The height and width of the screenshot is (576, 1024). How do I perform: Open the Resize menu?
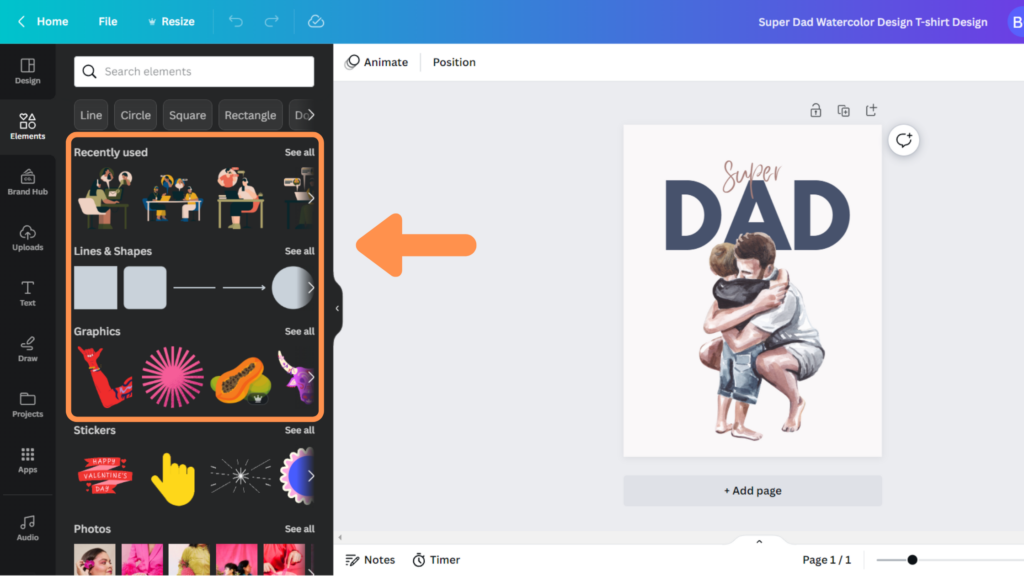point(171,22)
